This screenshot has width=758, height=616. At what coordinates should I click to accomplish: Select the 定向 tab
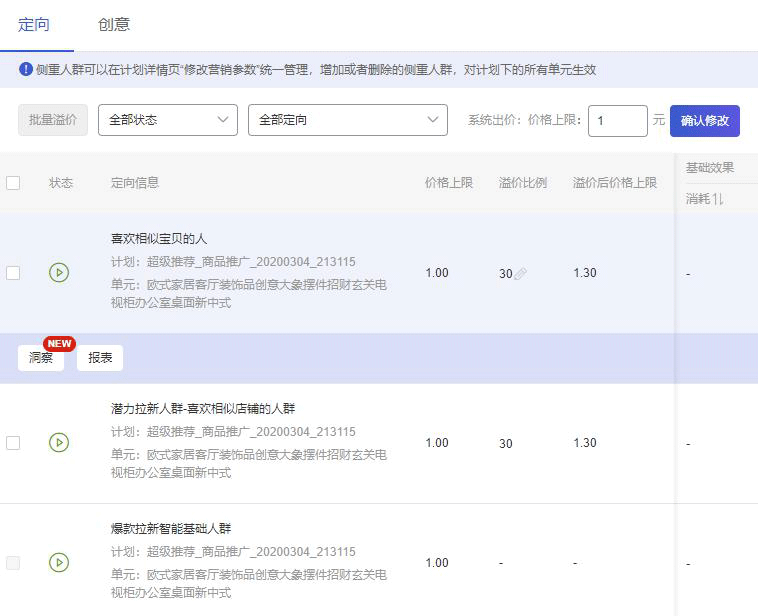pos(35,24)
